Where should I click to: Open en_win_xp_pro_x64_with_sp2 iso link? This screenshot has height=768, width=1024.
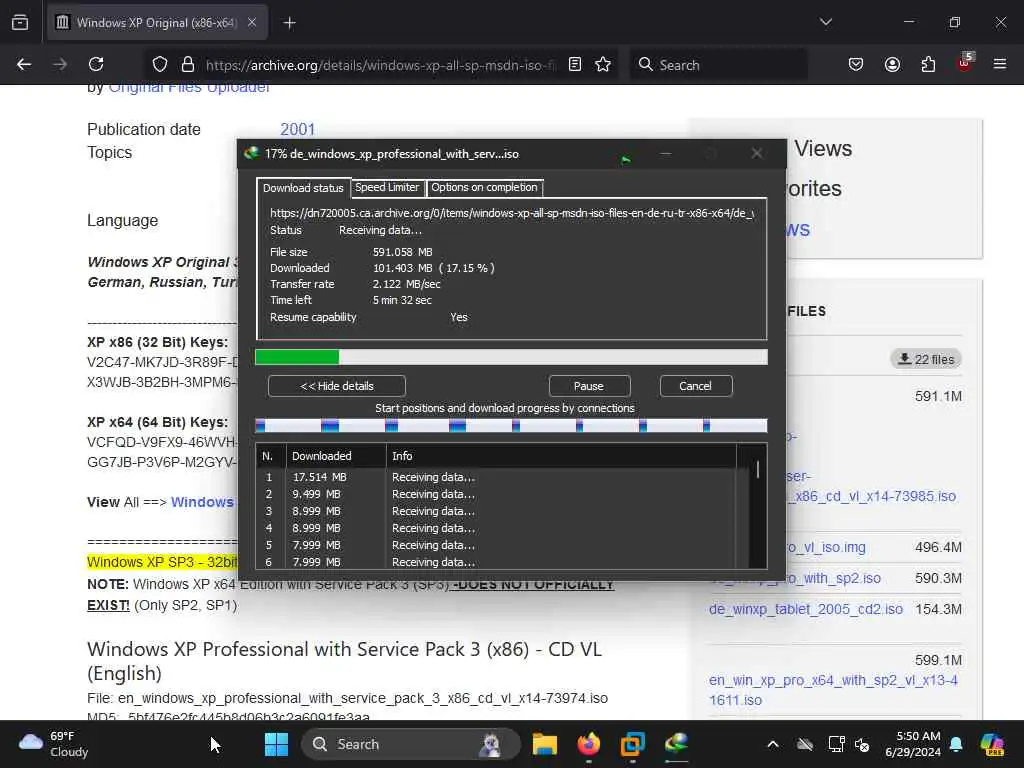point(833,690)
